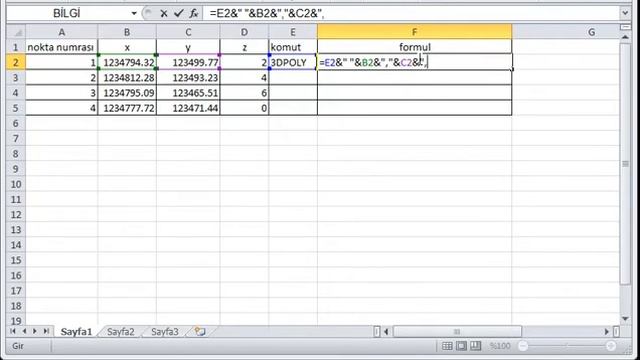Click cell containing 123465.51
Image resolution: width=640 pixels, height=360 pixels.
coord(188,93)
